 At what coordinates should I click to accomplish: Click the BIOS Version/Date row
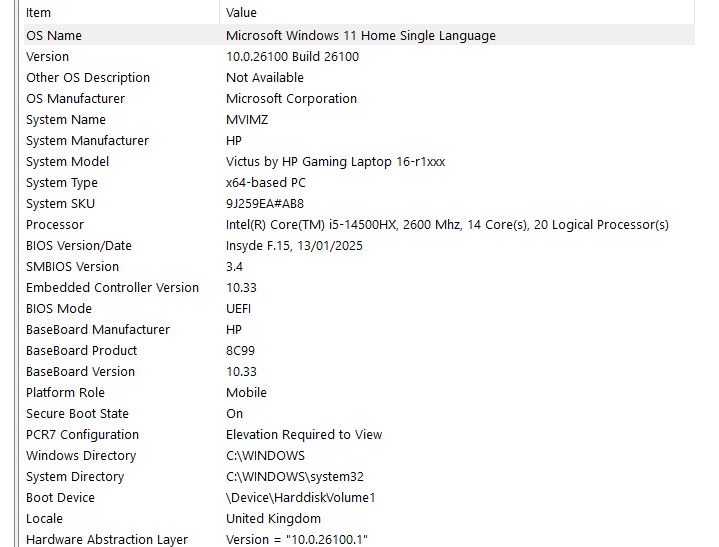(79, 246)
